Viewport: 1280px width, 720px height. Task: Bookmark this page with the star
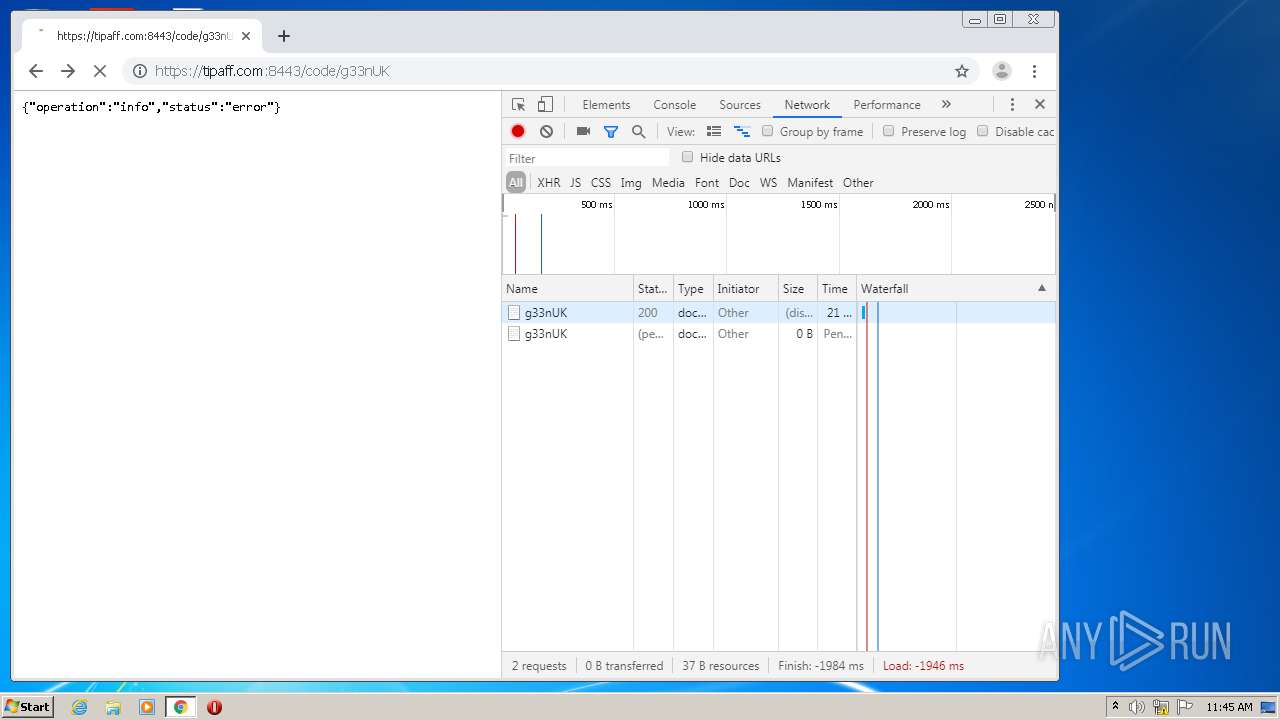click(x=962, y=71)
